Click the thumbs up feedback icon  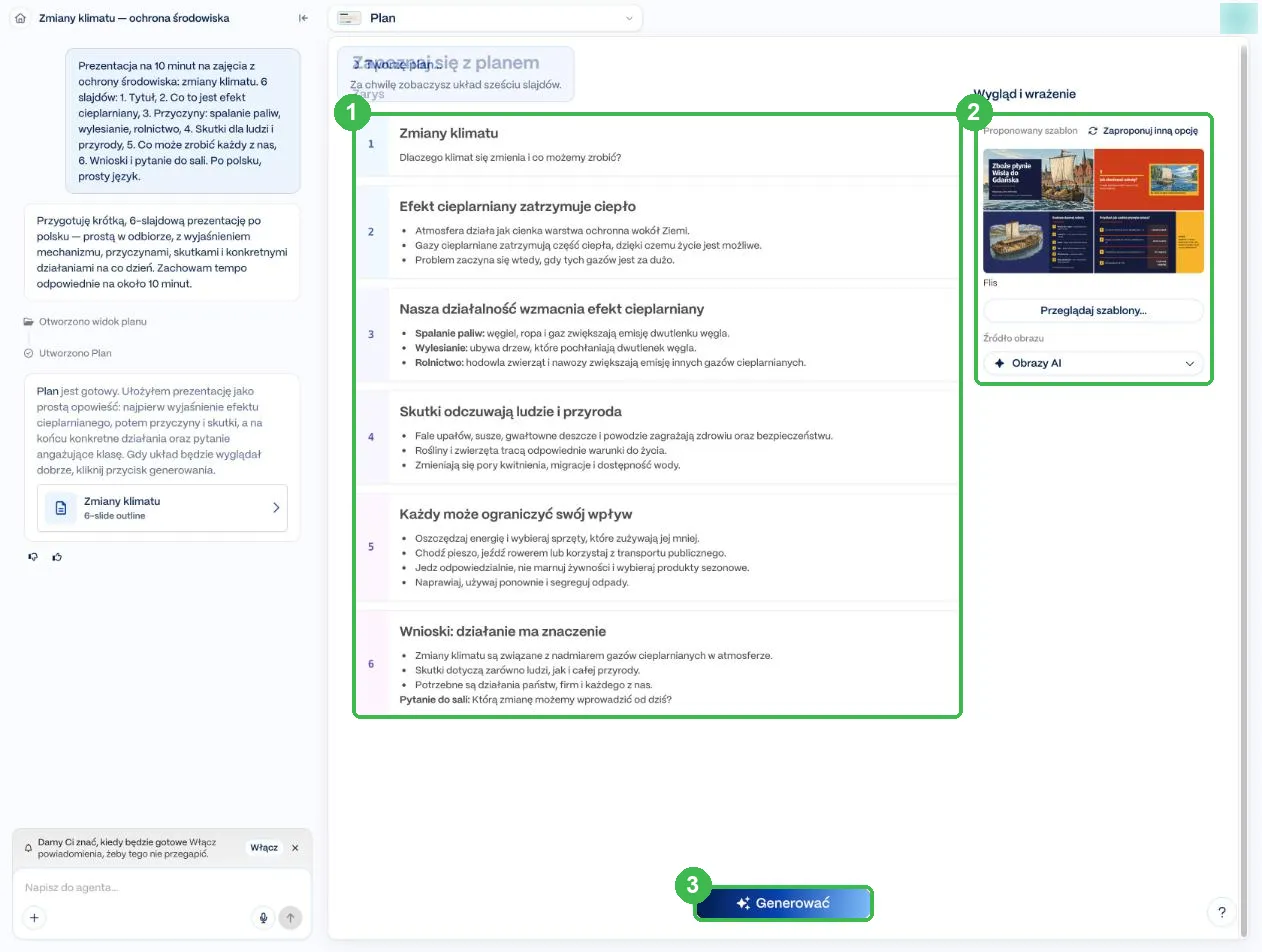[57, 557]
